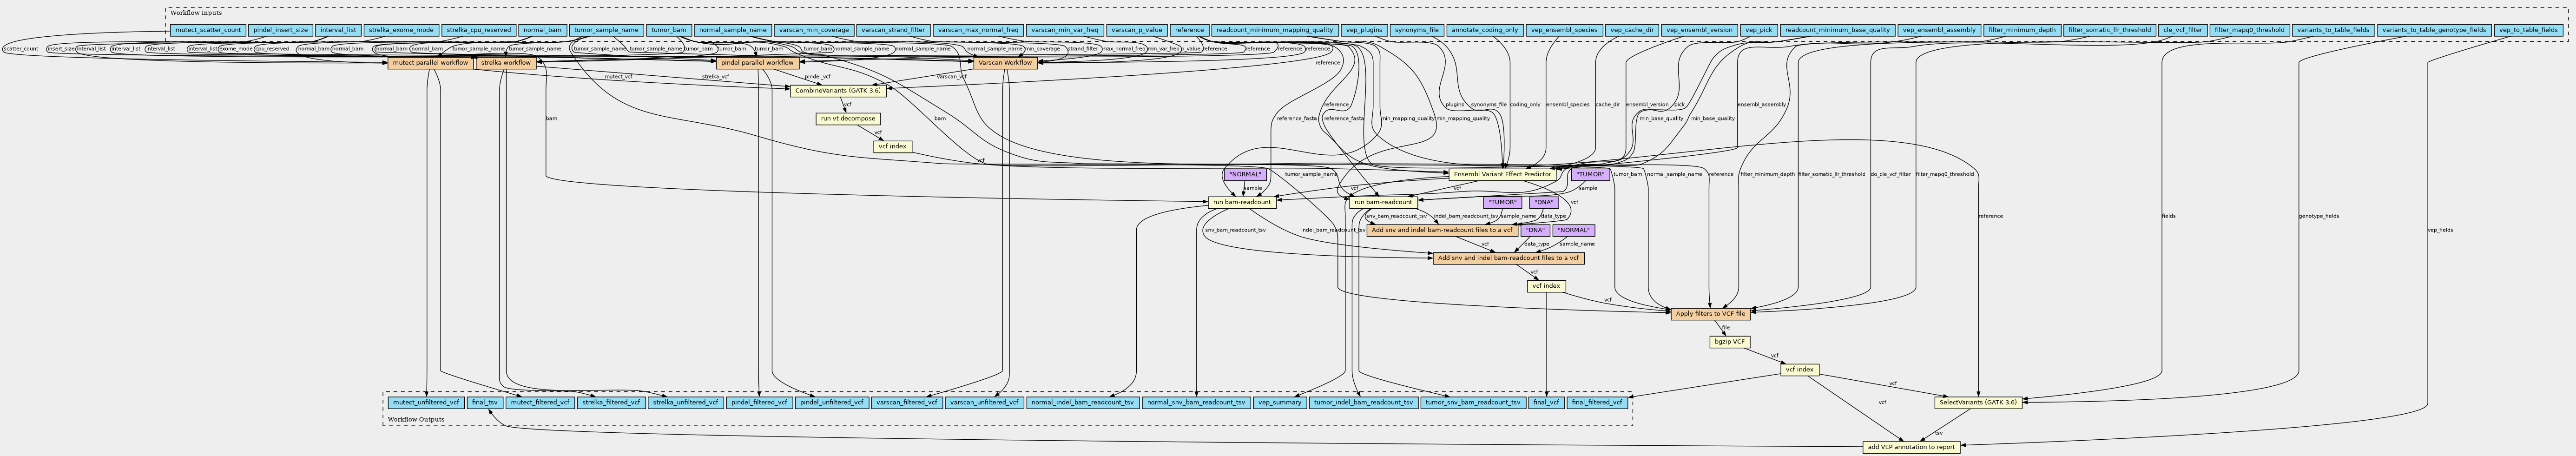Click the pindel_unfiltered_vcf output node
Screen dimensions: 2576x456
[832, 403]
